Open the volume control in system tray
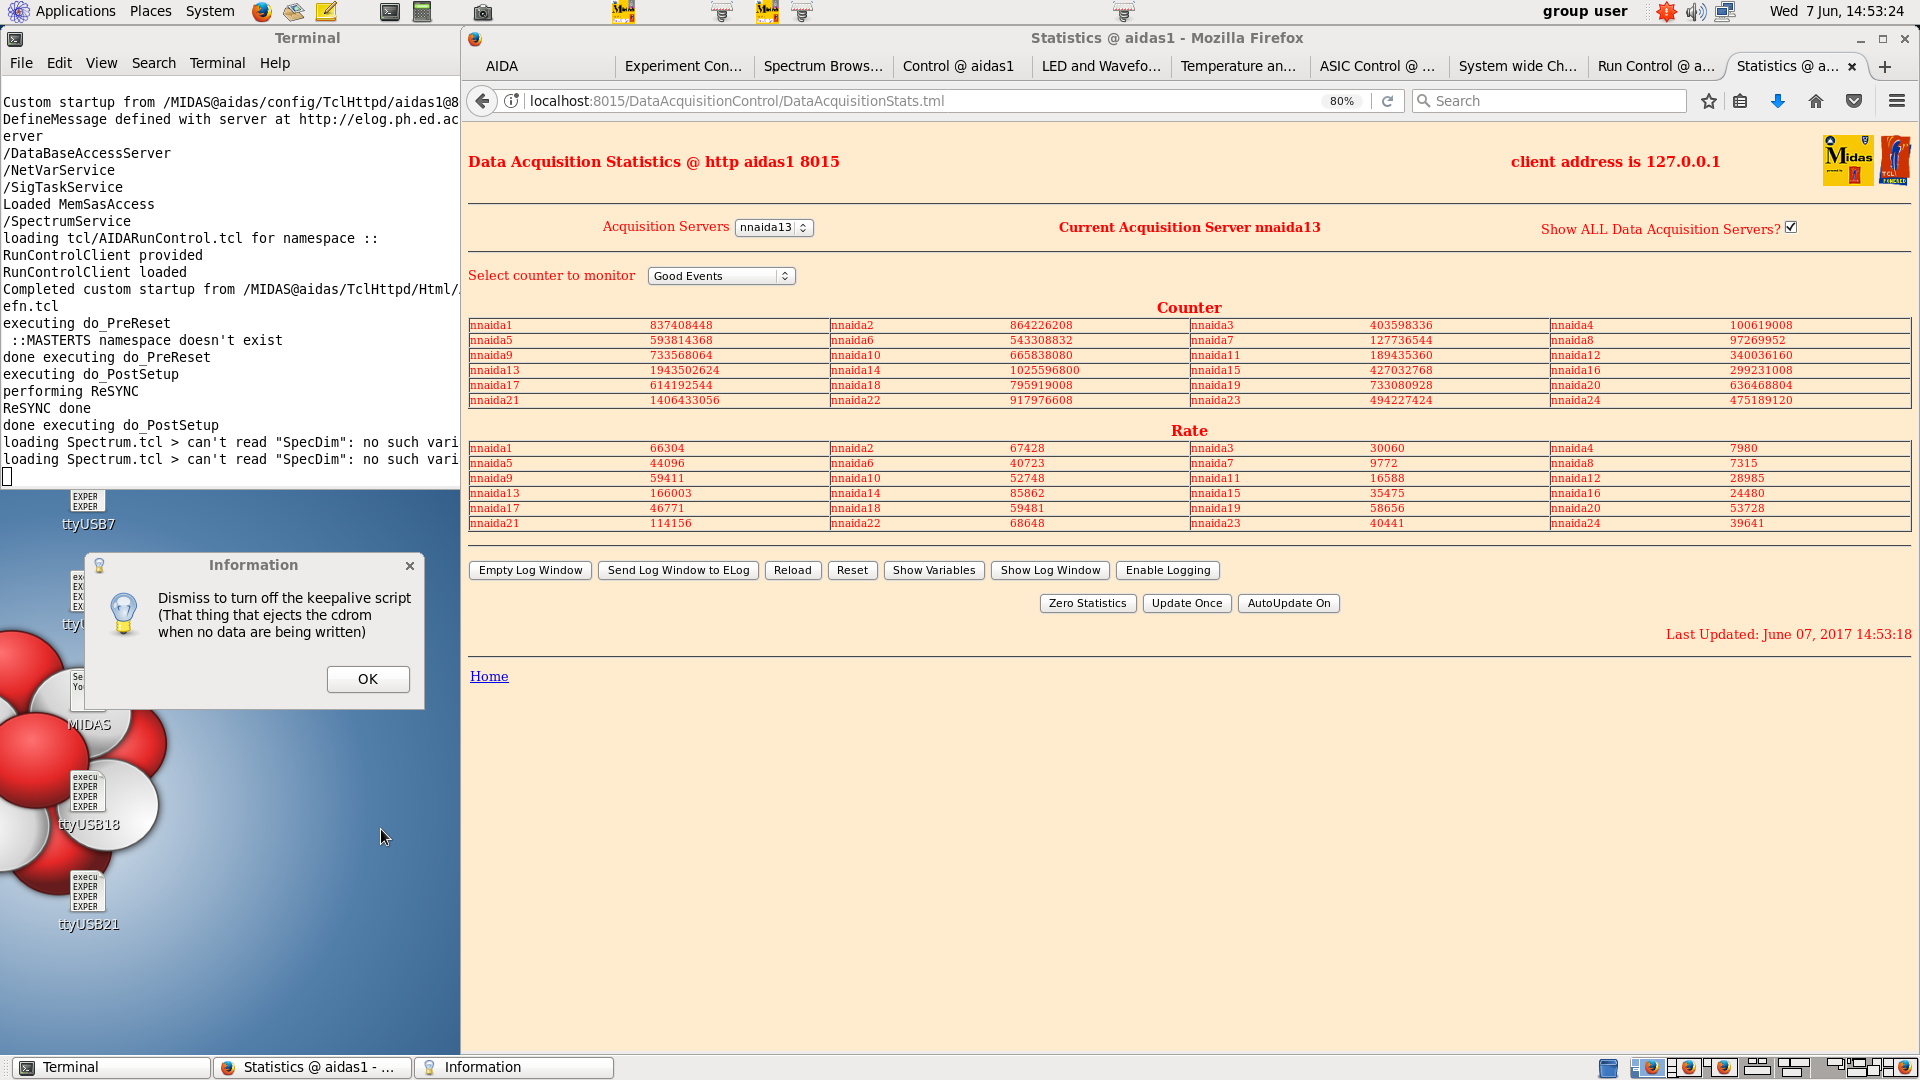 point(1696,12)
